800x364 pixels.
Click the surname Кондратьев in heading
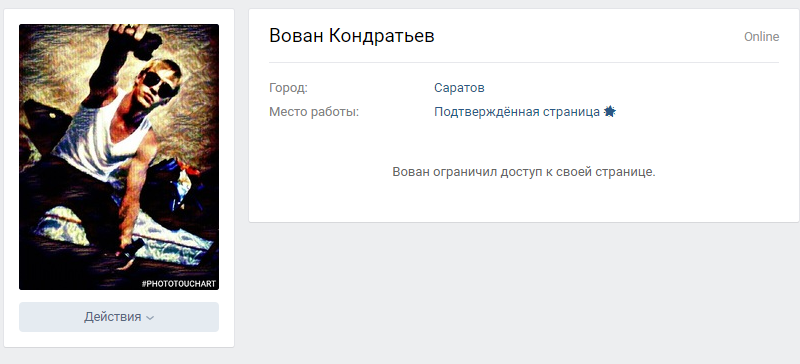pos(382,36)
